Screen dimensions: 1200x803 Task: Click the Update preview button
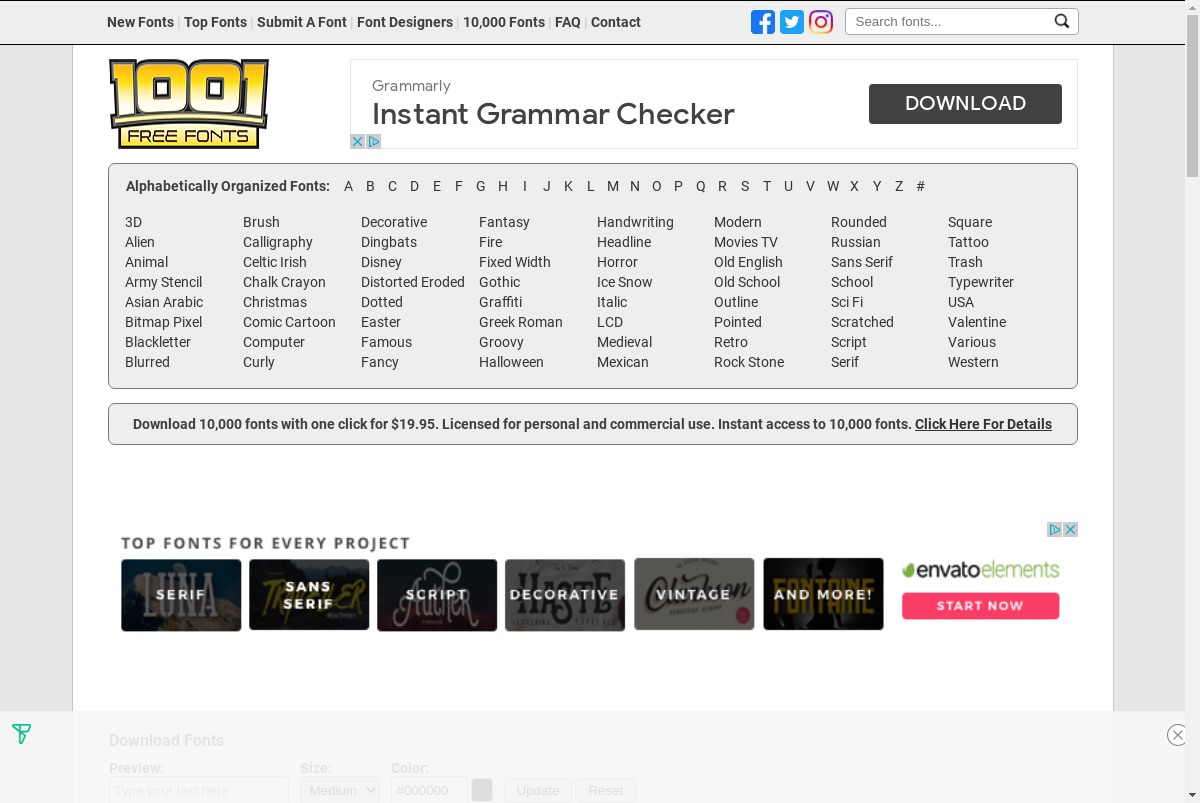point(538,790)
